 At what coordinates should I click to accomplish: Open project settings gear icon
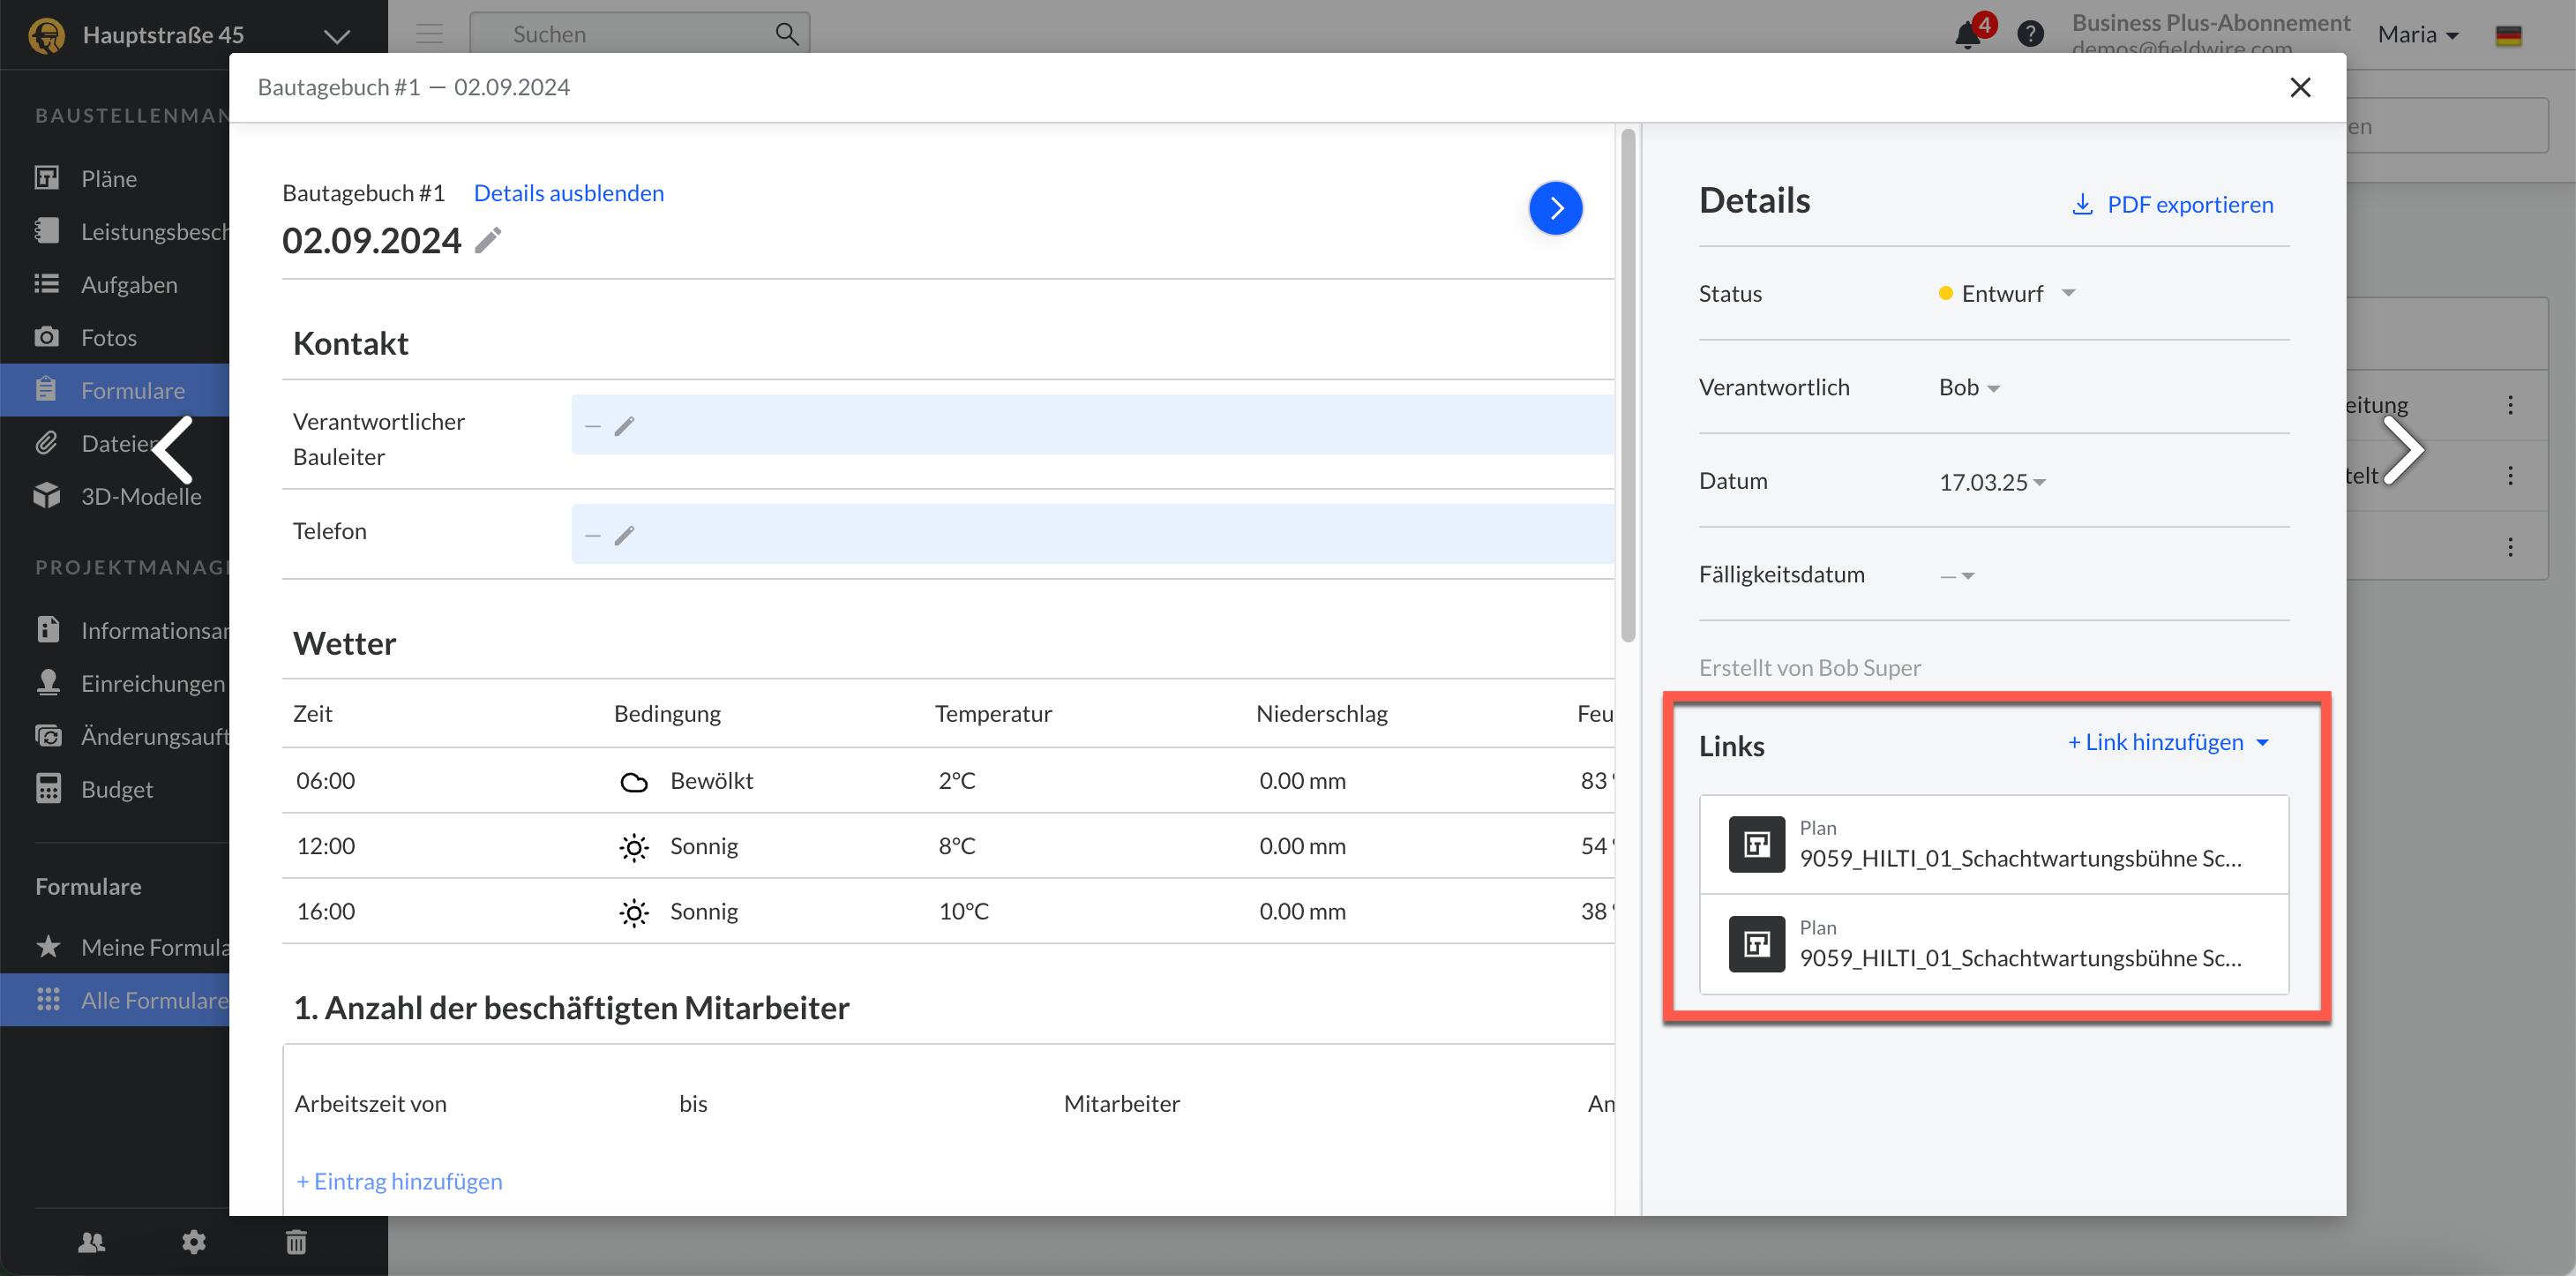194,1241
